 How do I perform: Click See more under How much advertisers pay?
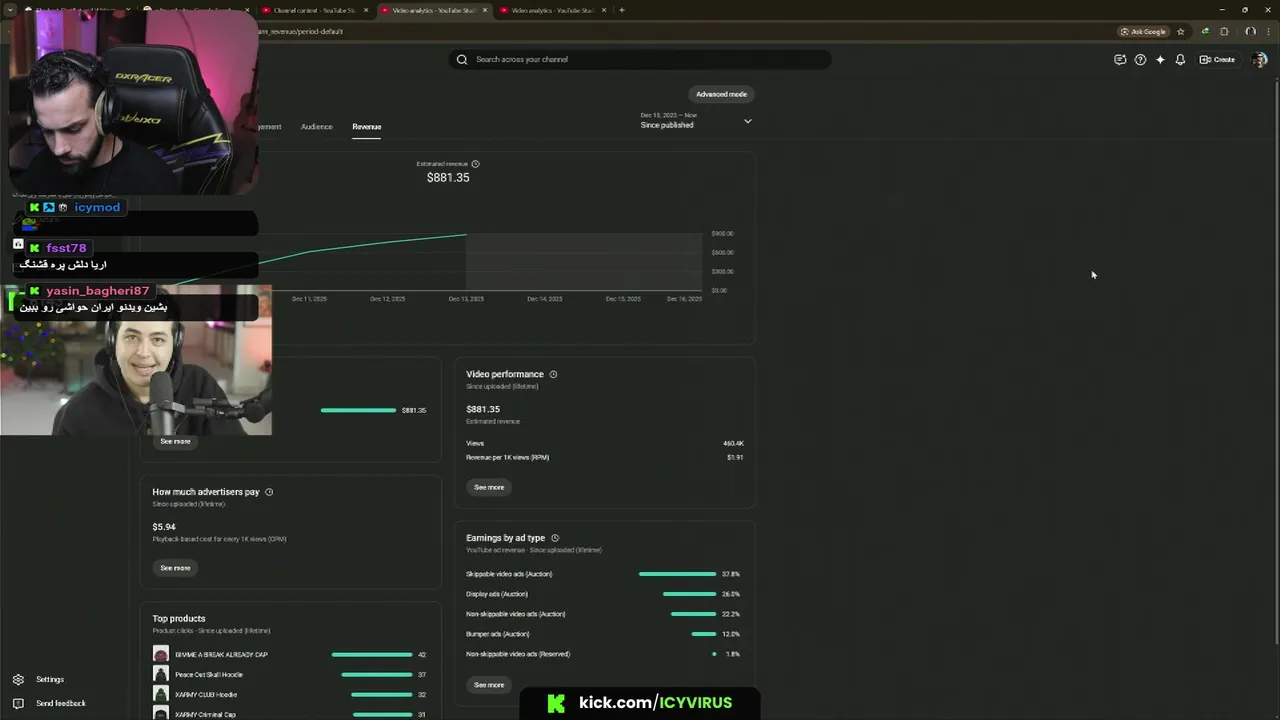coord(175,568)
